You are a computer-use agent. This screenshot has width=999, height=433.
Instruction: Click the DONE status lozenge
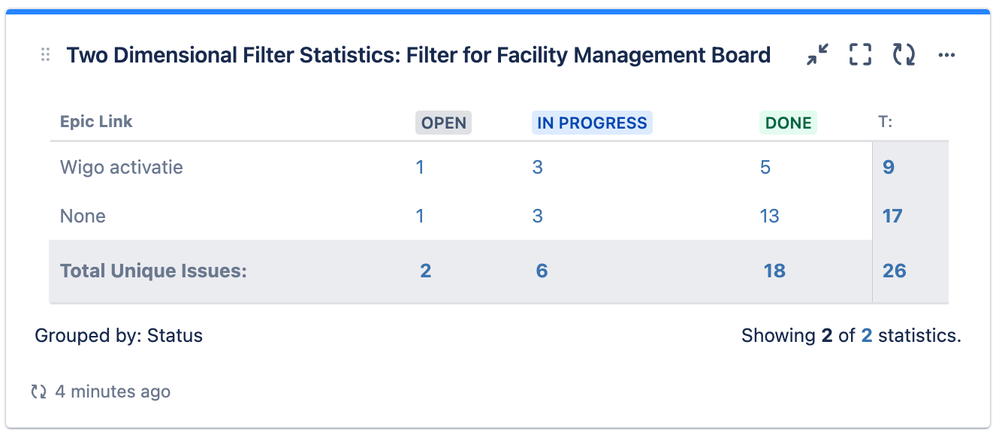(x=788, y=123)
